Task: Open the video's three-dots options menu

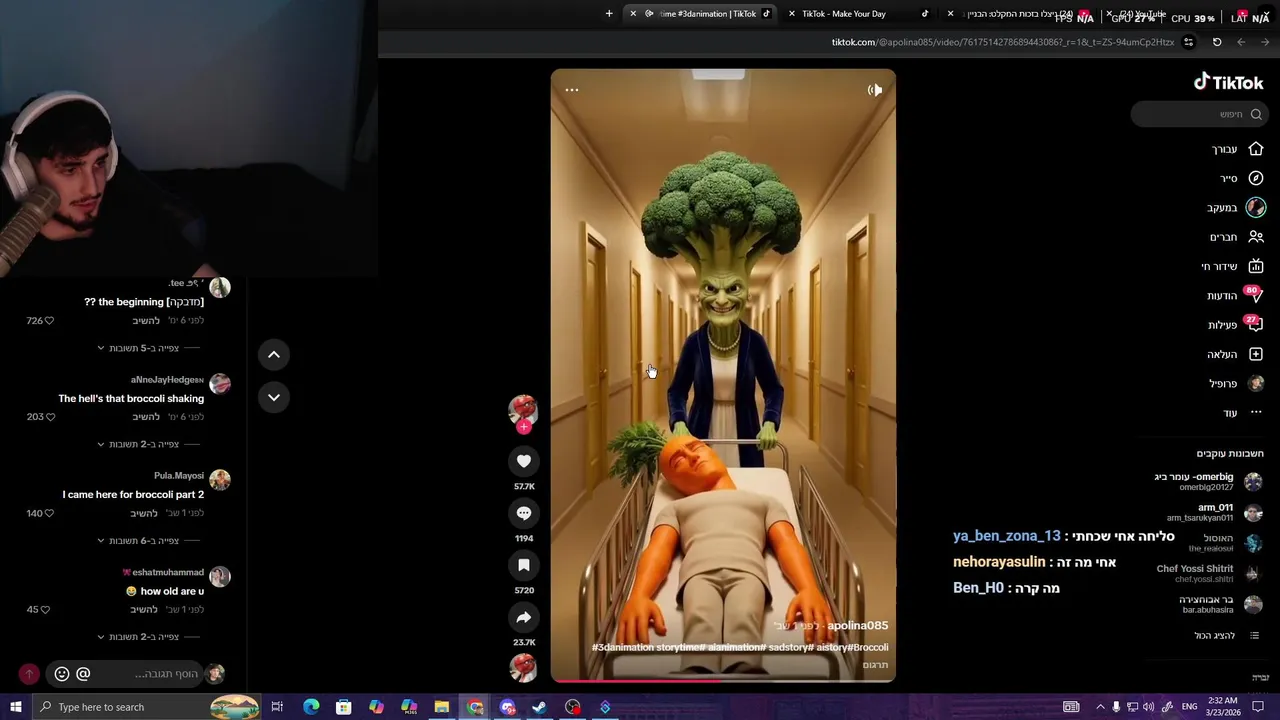Action: click(572, 90)
